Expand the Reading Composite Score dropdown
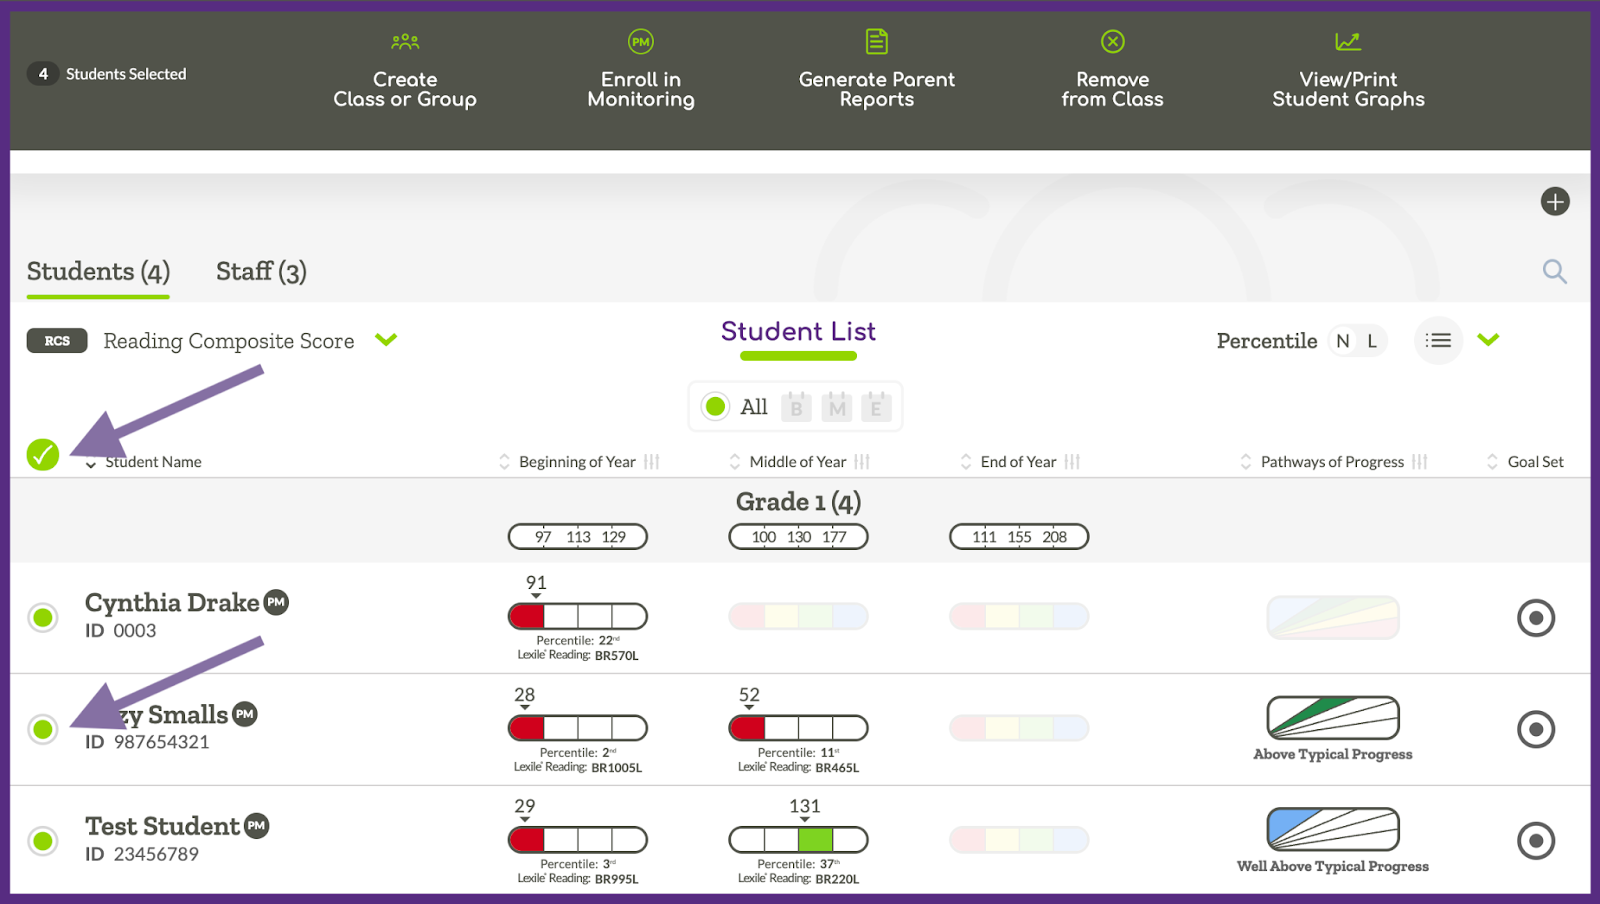The image size is (1600, 904). click(386, 340)
